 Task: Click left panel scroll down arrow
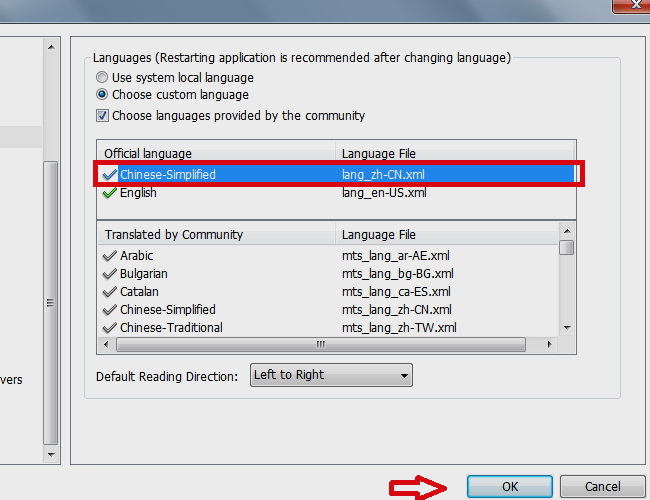point(51,455)
